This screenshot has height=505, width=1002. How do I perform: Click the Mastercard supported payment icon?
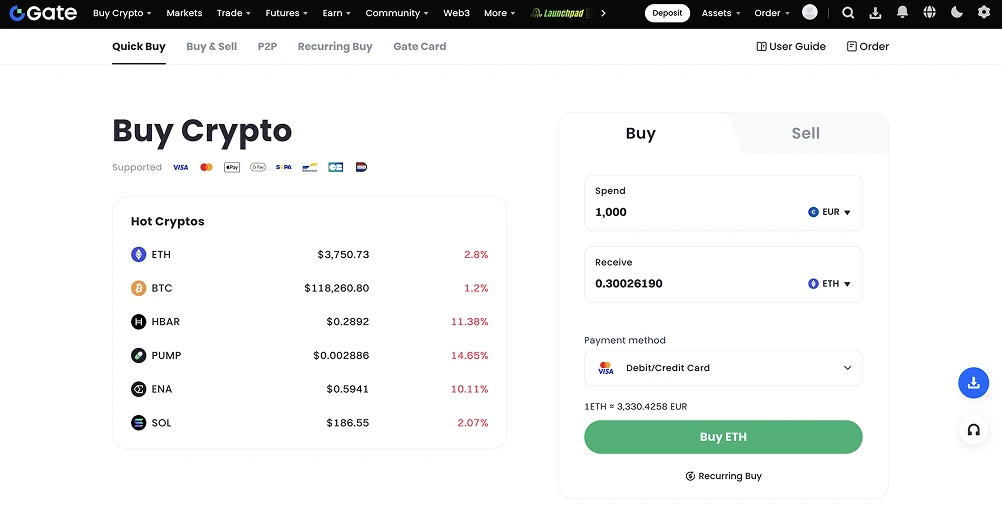click(x=206, y=167)
